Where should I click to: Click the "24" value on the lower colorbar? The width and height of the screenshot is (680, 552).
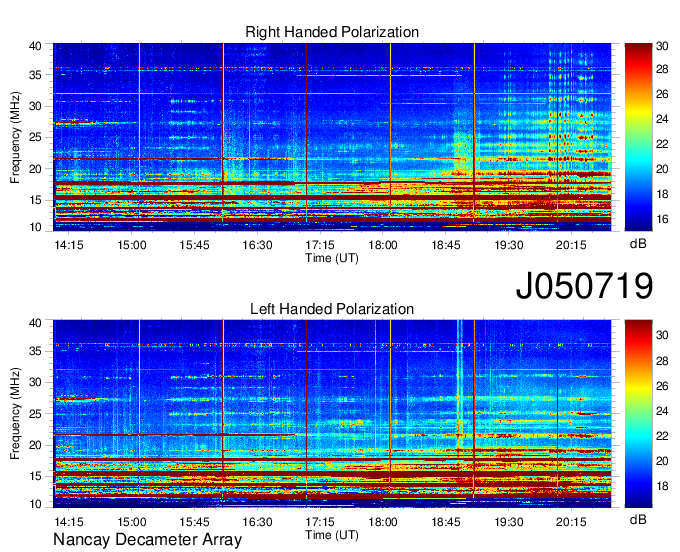[662, 411]
